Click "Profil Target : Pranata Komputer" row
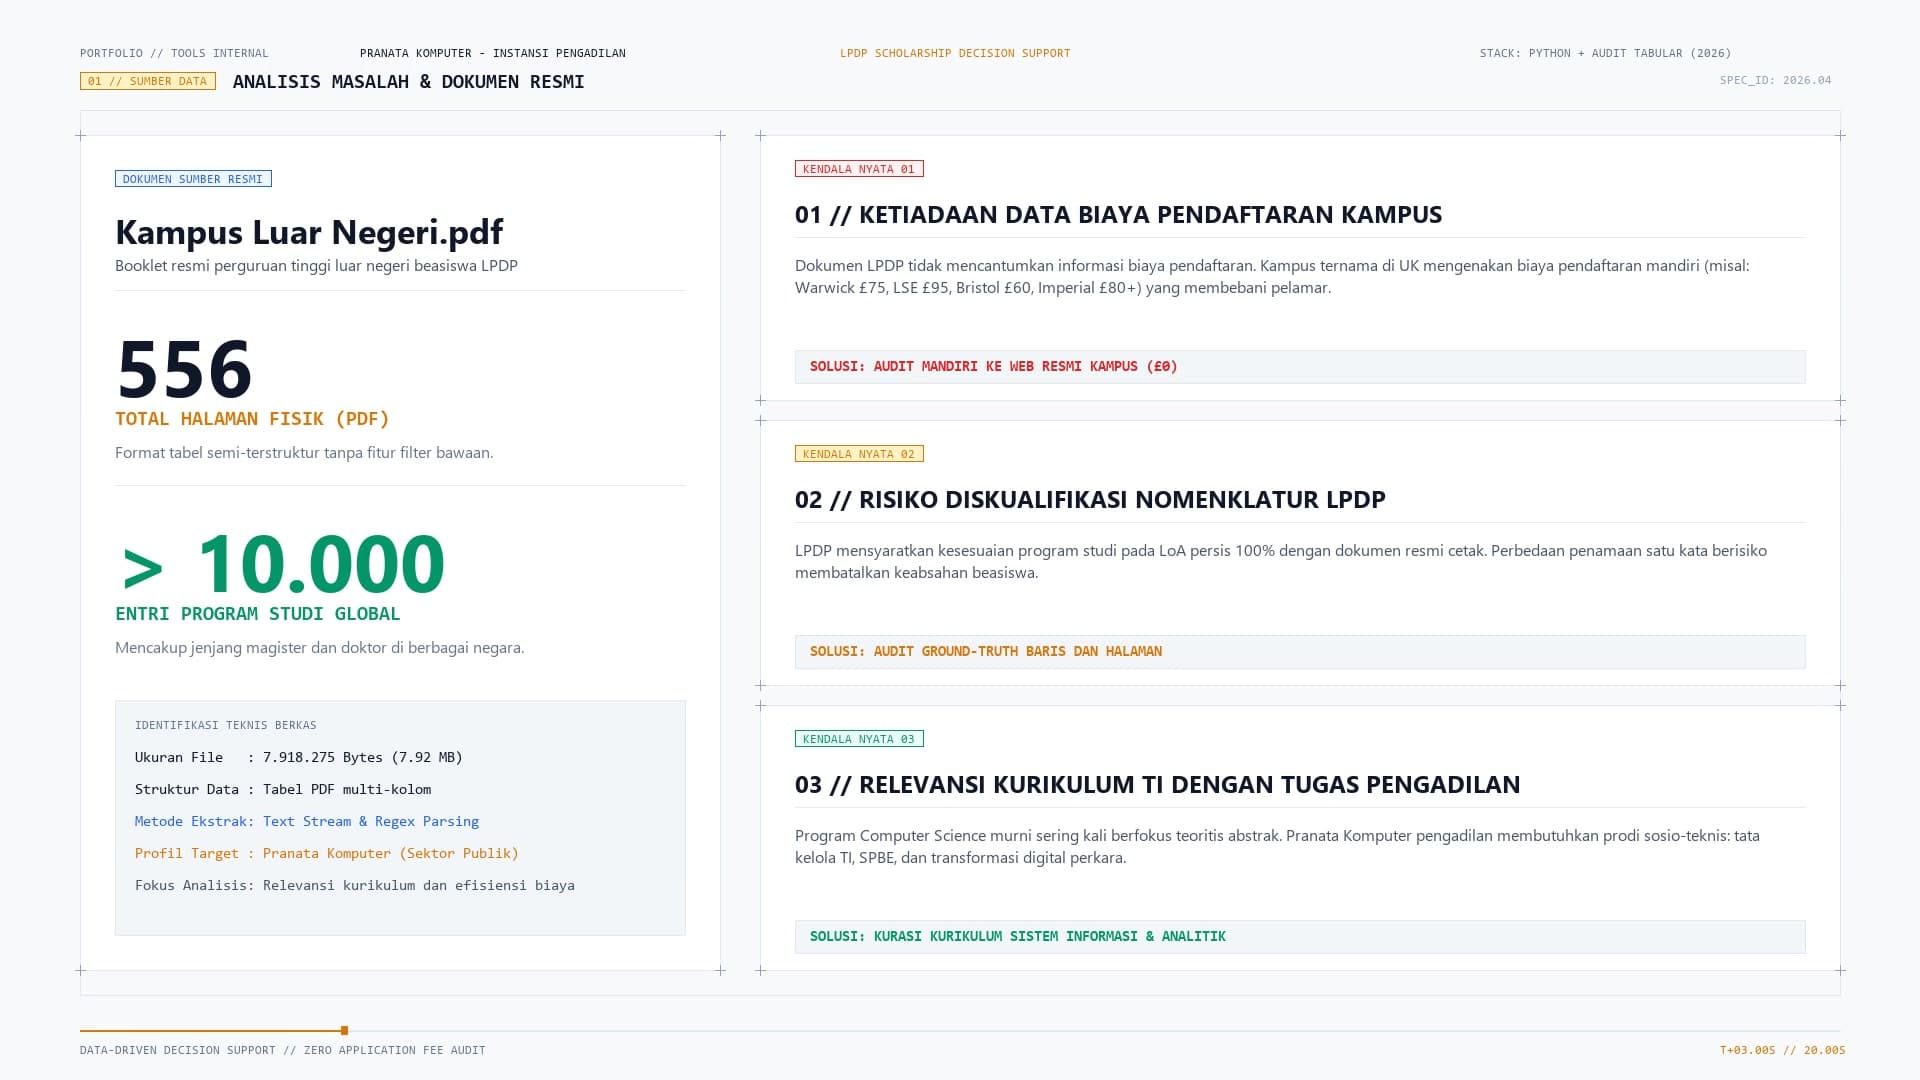The image size is (1920, 1080). (x=327, y=854)
